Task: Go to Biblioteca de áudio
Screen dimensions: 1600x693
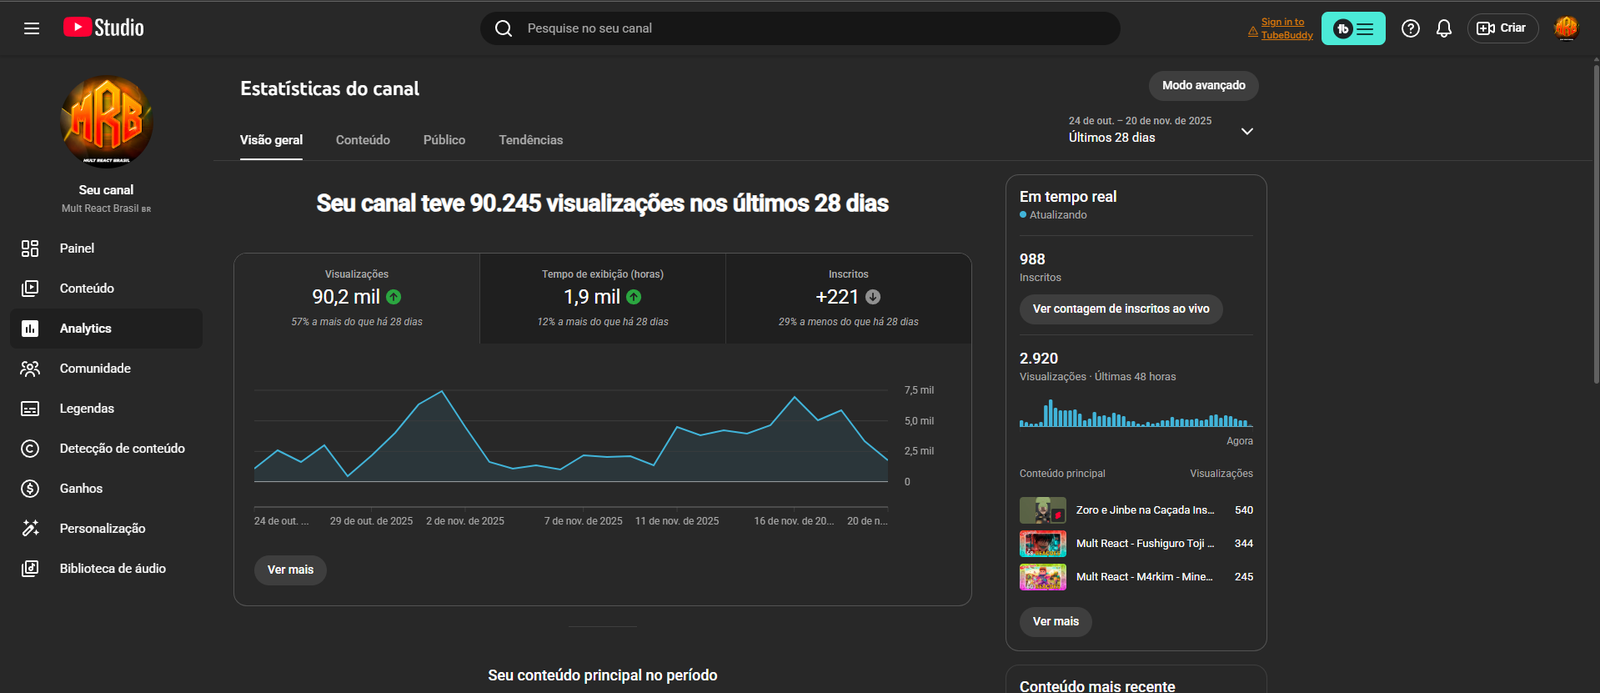Action: pos(112,569)
